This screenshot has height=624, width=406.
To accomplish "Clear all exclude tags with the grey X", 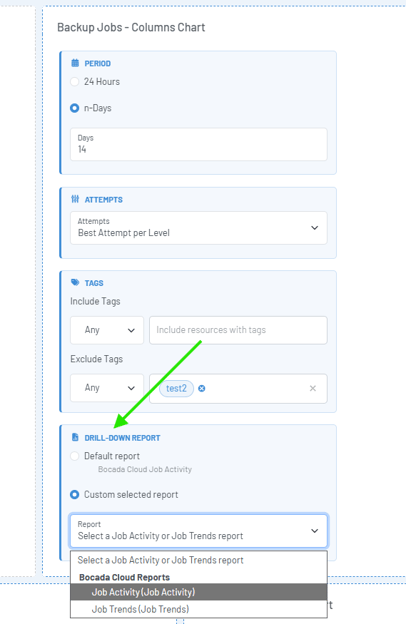I will click(x=313, y=388).
